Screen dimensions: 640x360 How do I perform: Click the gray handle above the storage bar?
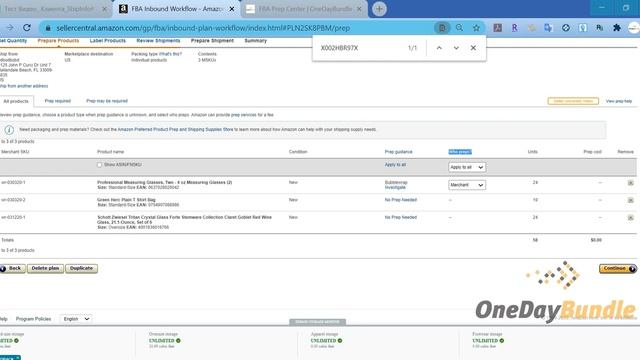click(318, 322)
